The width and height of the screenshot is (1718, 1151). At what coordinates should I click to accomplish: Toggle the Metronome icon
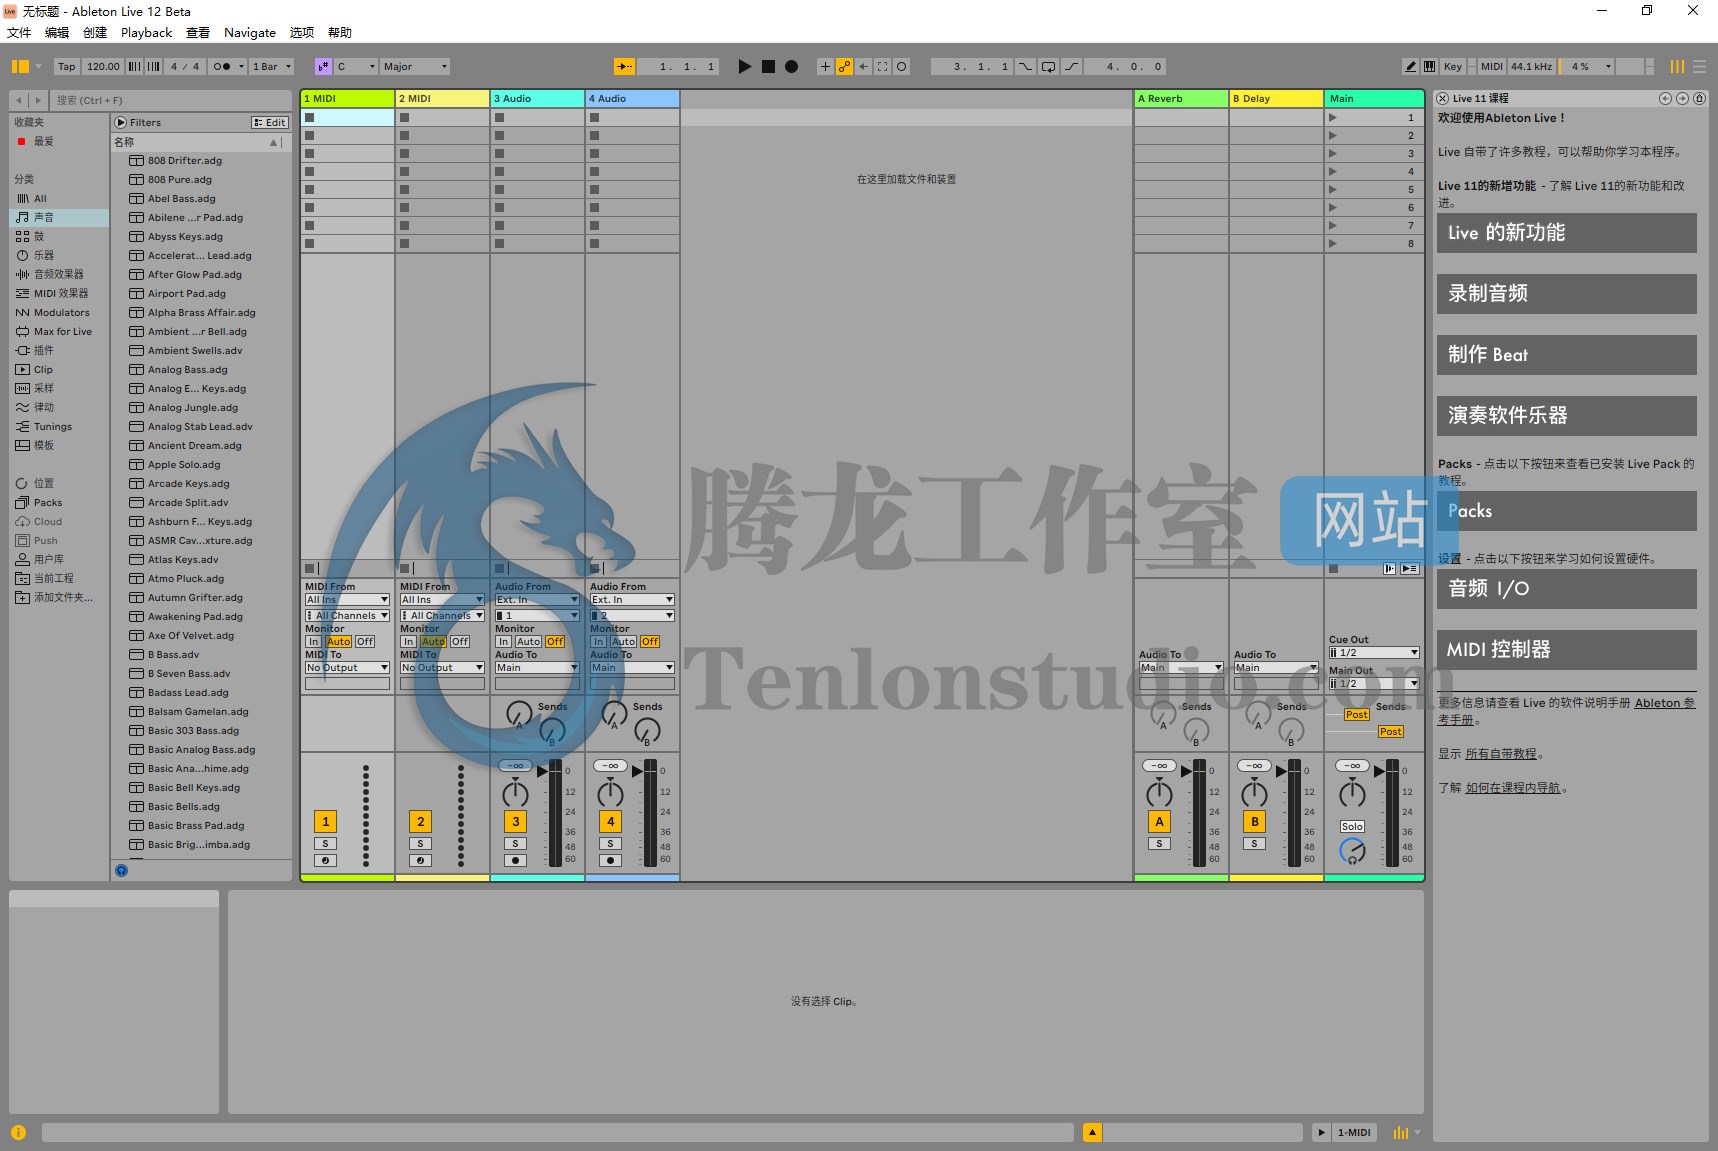(222, 67)
